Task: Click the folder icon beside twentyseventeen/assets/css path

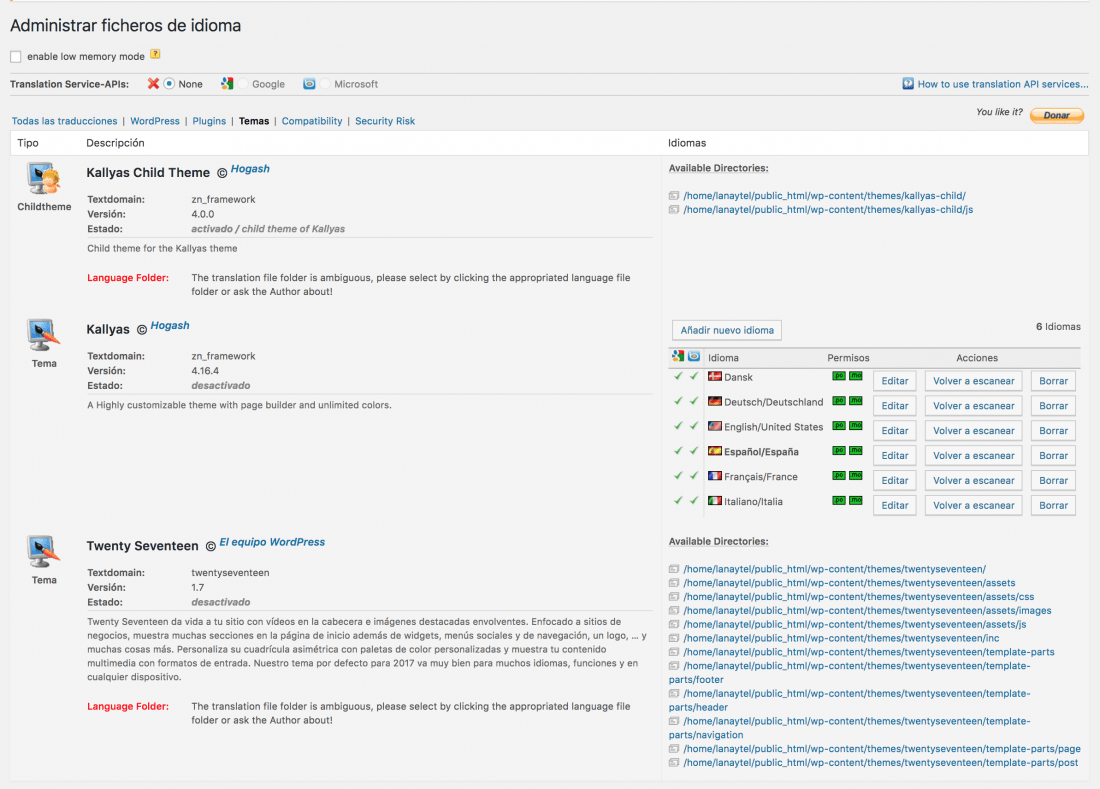Action: click(673, 597)
